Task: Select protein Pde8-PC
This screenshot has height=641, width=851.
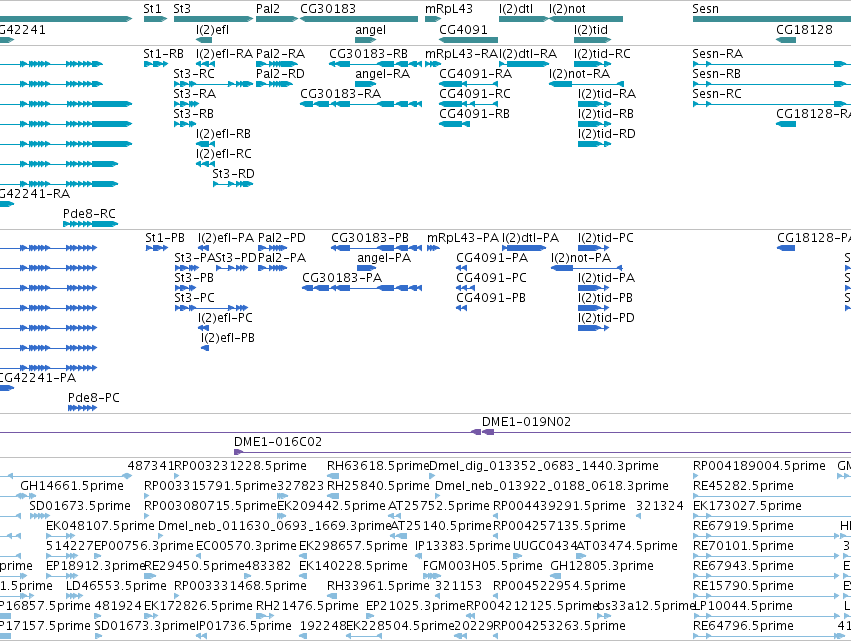Action: 82,408
